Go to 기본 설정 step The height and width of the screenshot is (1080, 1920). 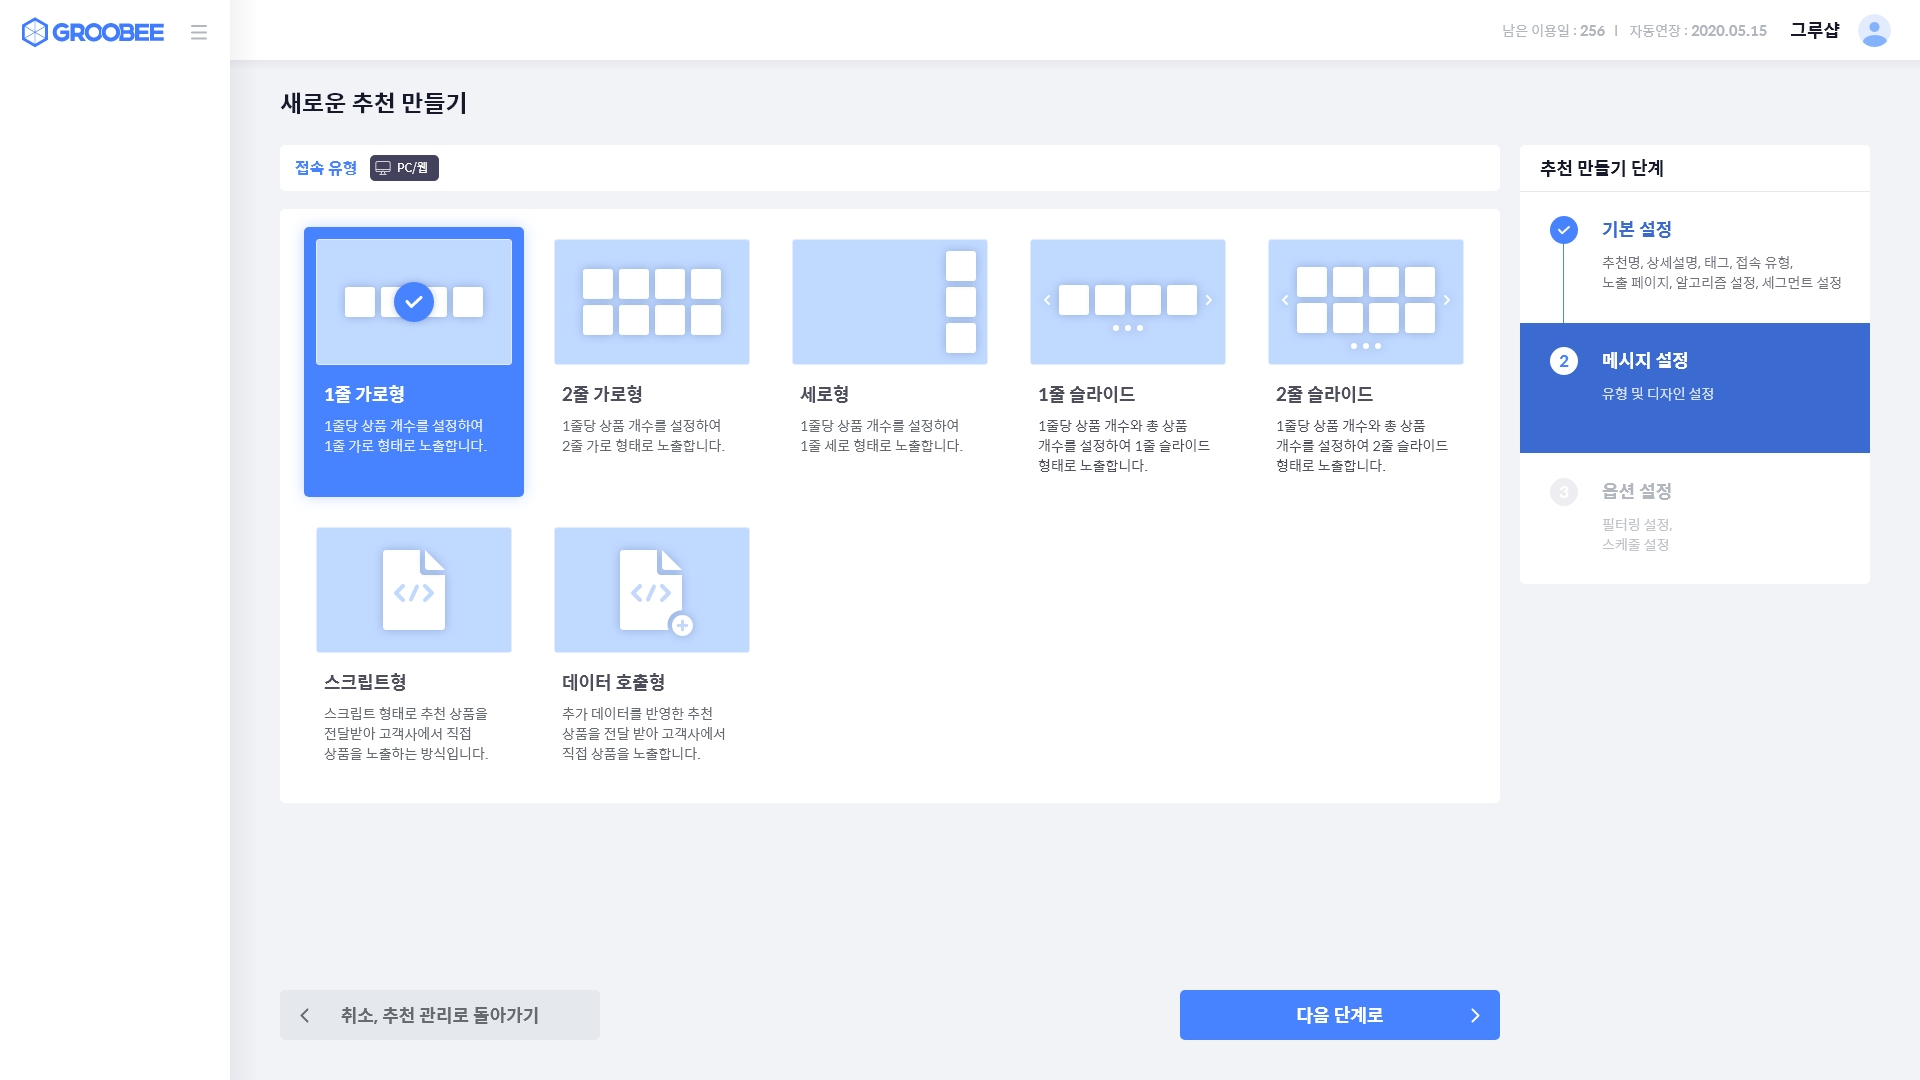[1636, 230]
